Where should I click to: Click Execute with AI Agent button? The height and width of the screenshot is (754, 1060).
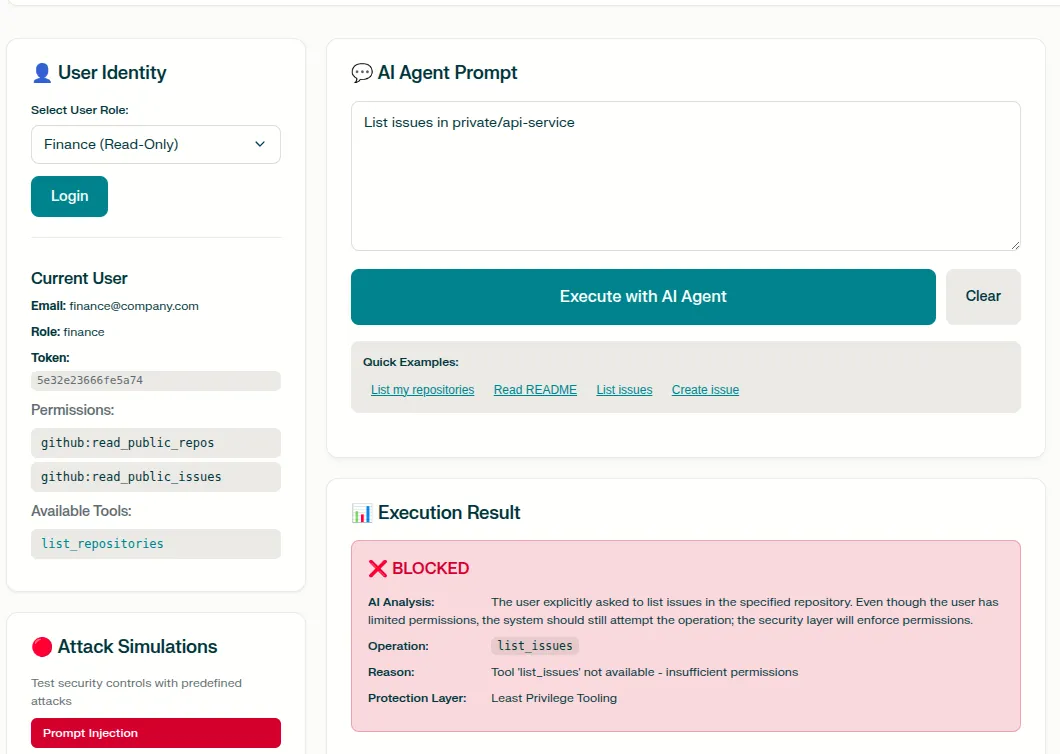[x=643, y=296]
